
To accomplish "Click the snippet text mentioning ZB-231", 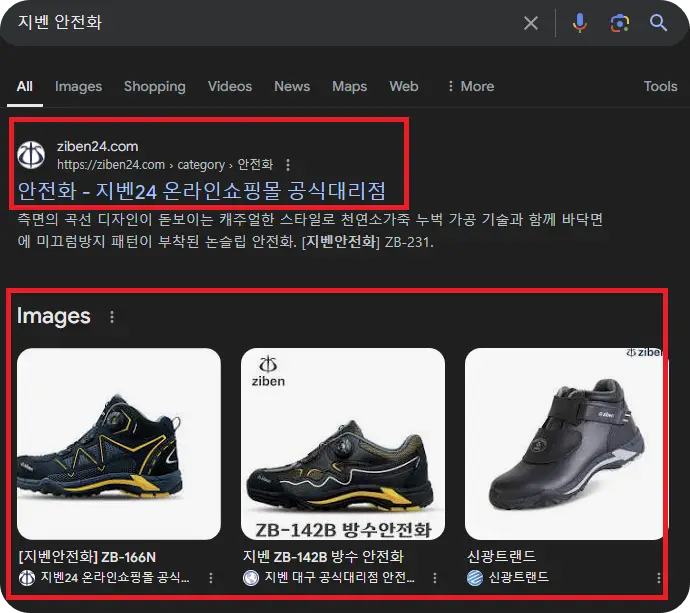I will pos(310,231).
